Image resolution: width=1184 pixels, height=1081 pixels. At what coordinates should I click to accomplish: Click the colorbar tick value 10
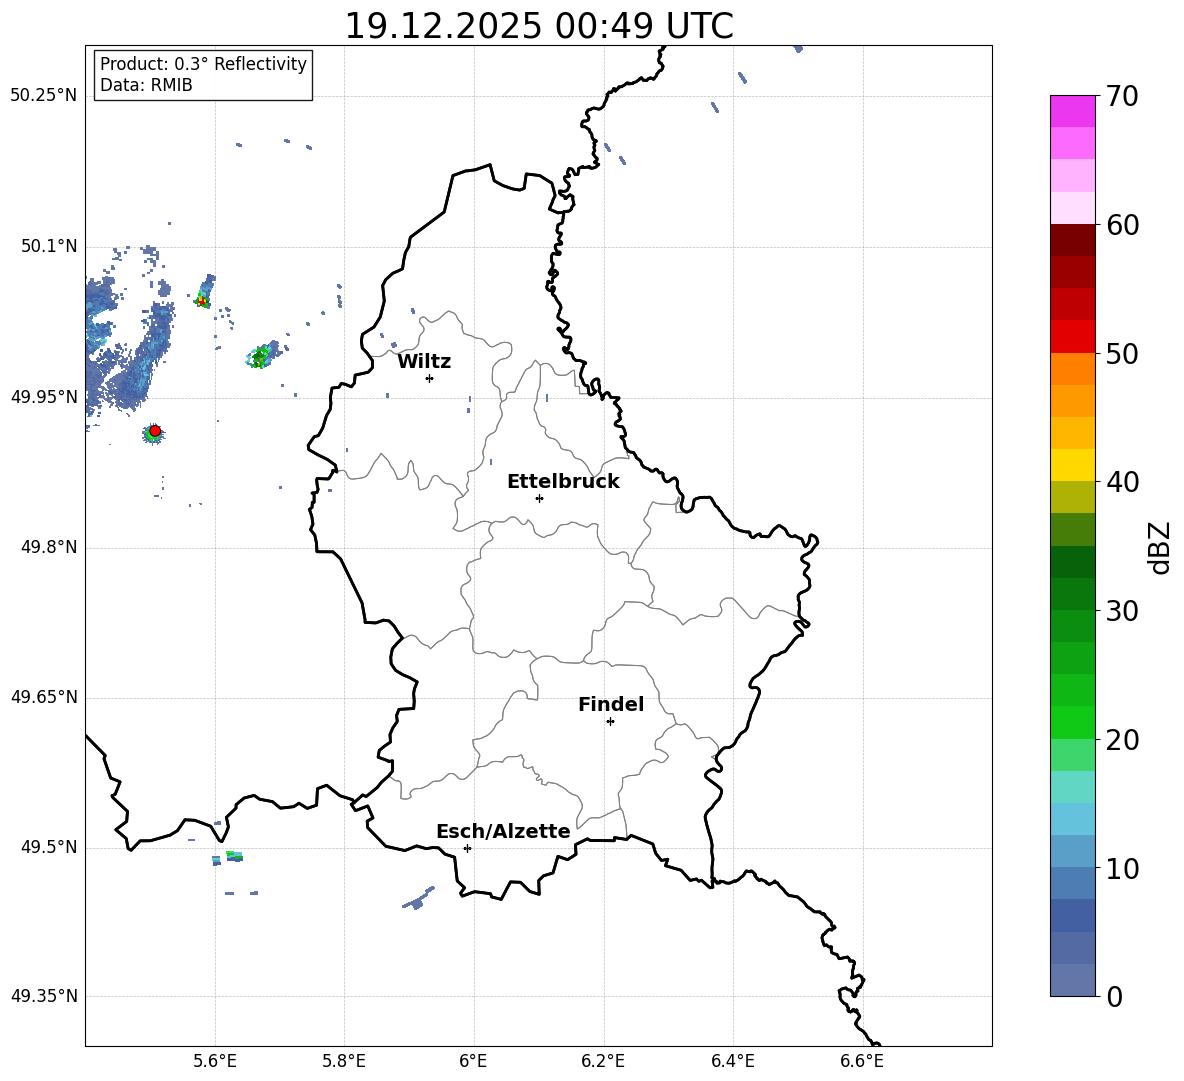1122,869
